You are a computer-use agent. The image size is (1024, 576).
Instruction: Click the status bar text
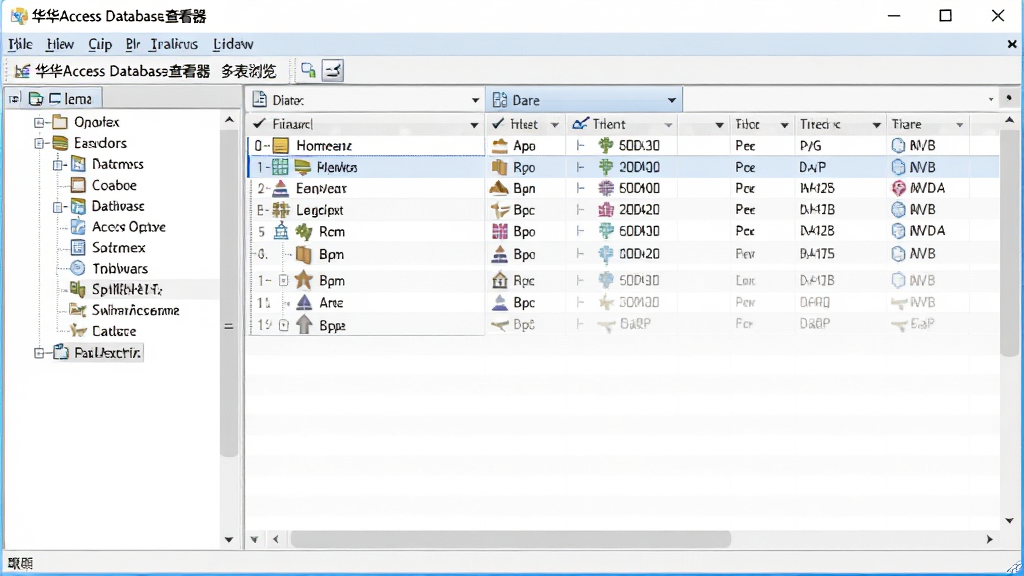pyautogui.click(x=20, y=563)
